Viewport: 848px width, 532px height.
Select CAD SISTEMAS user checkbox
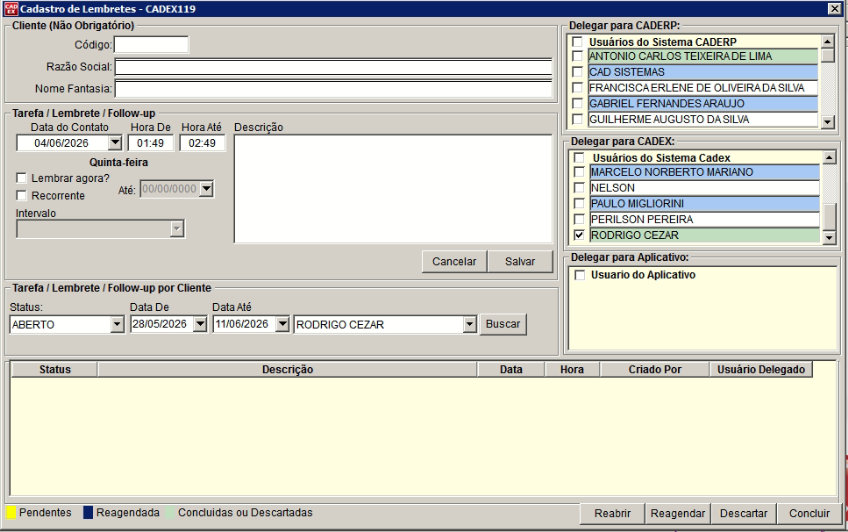(578, 72)
